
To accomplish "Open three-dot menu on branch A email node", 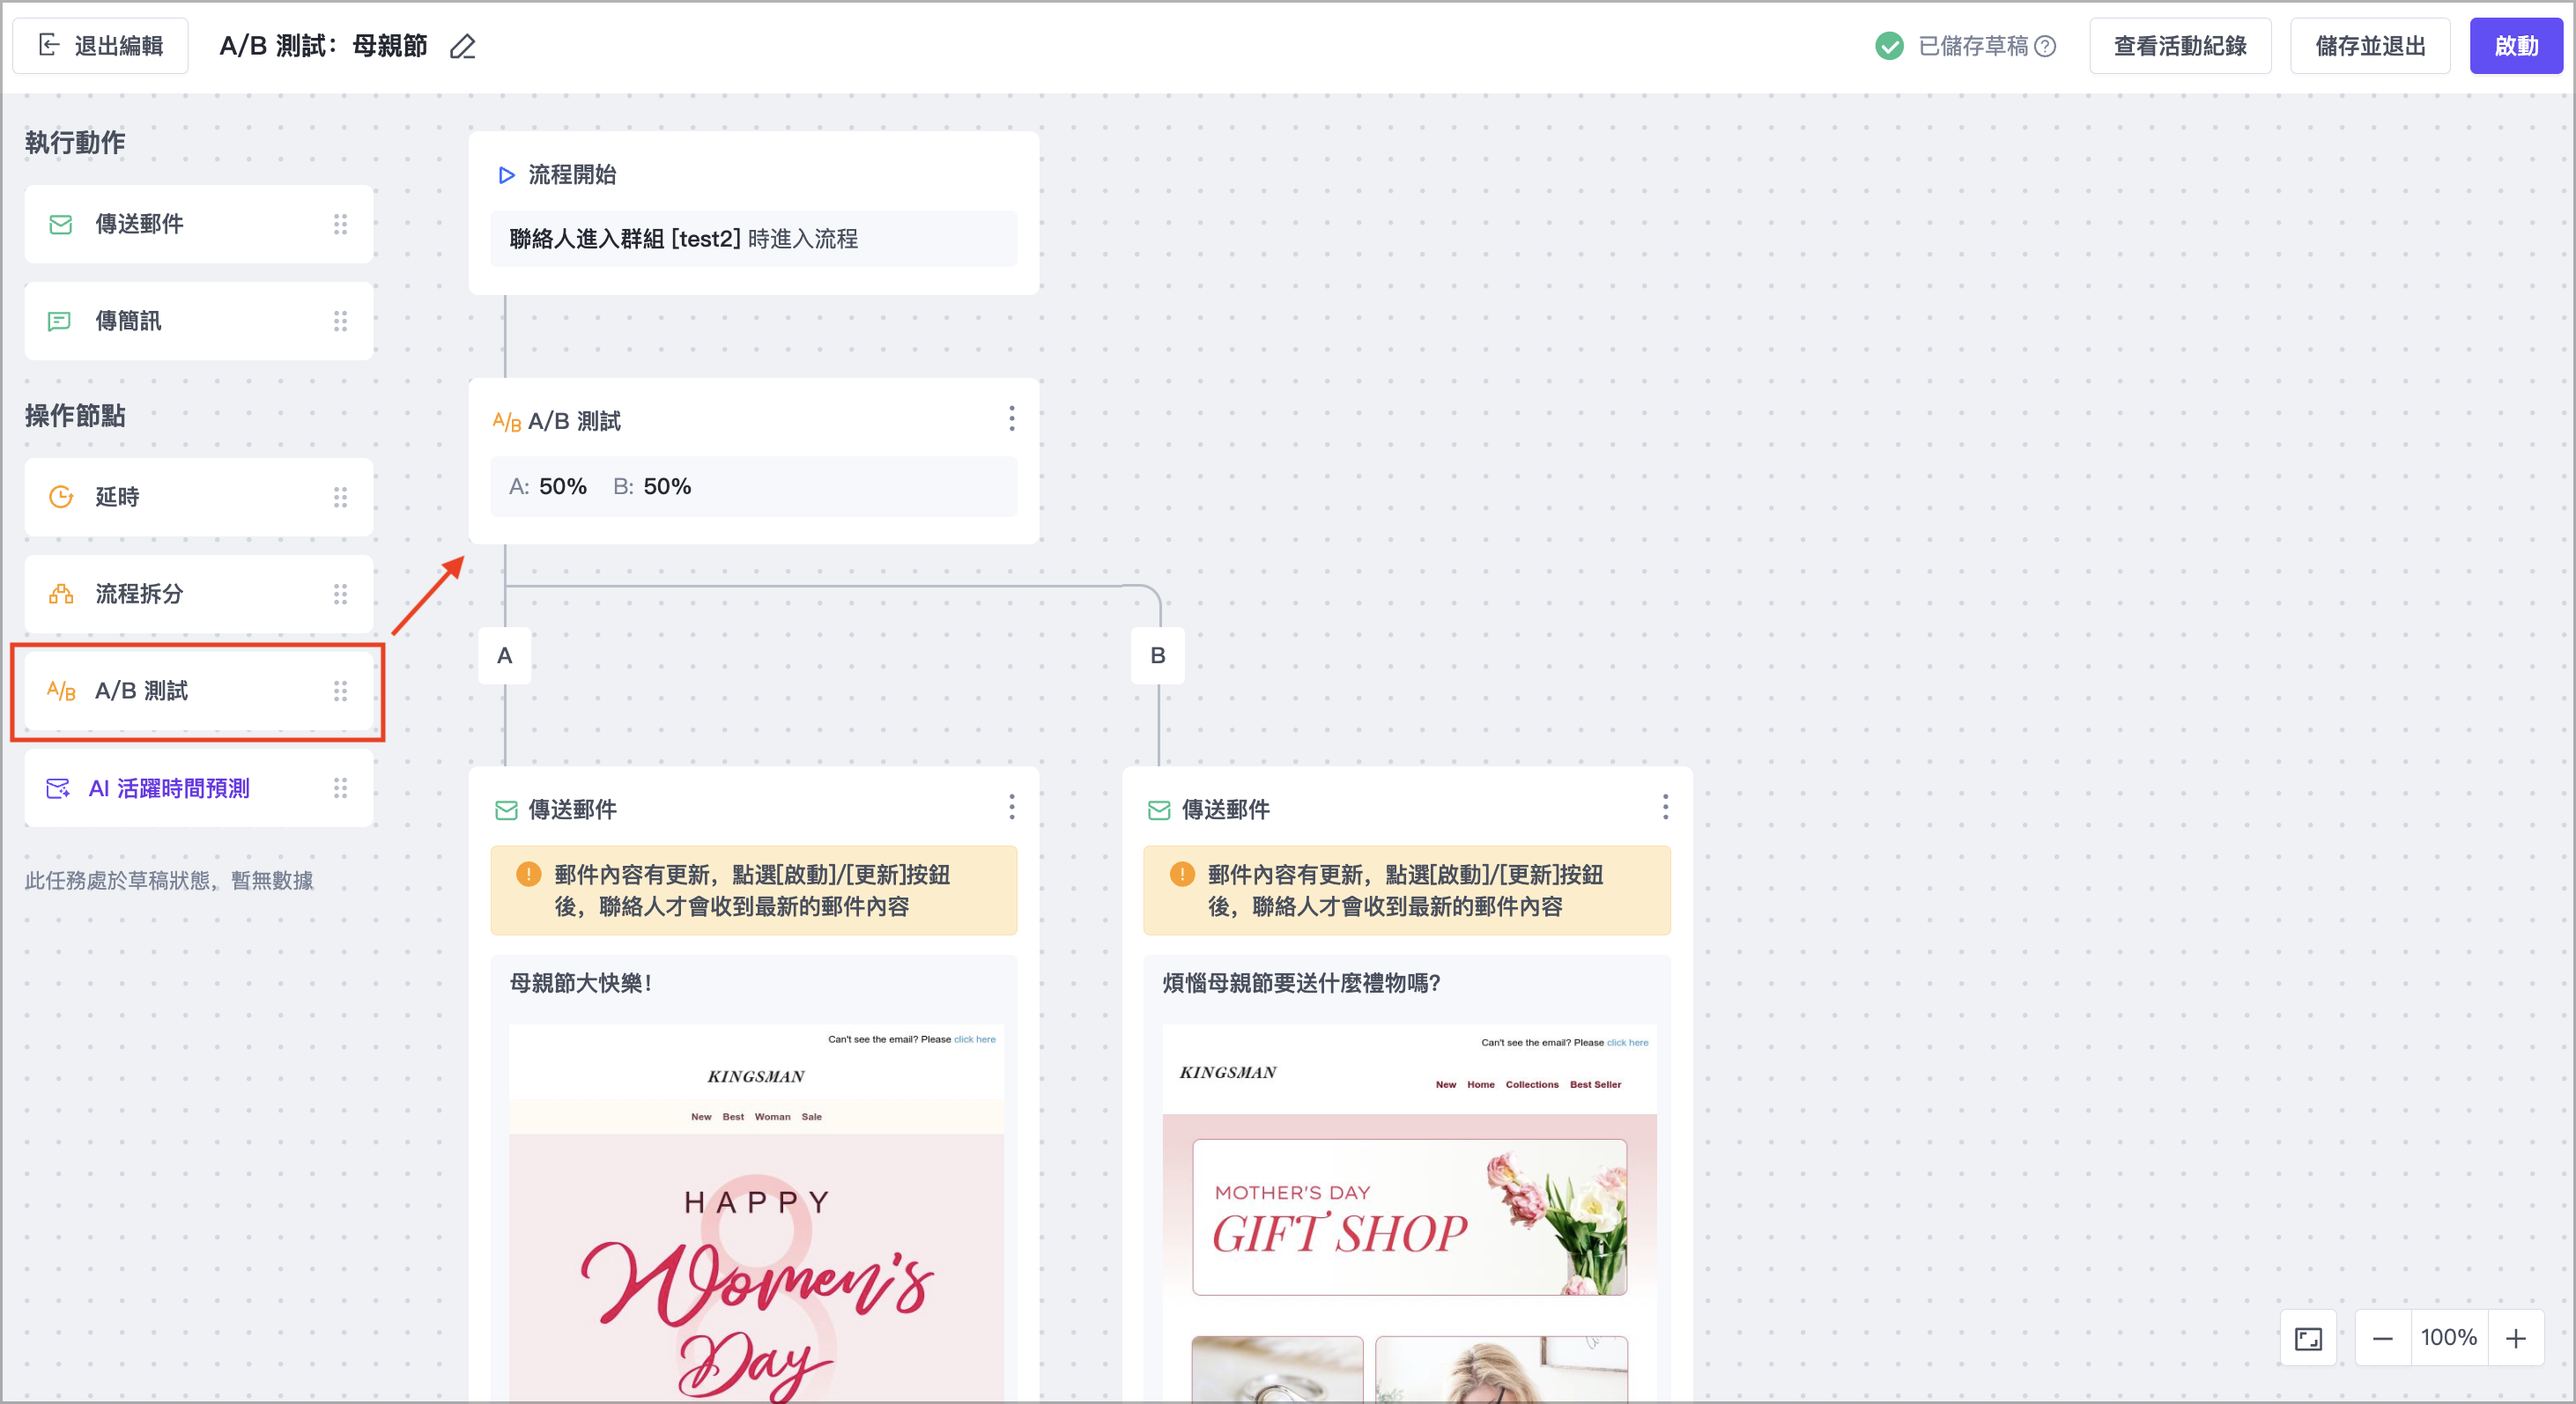I will tap(1012, 807).
